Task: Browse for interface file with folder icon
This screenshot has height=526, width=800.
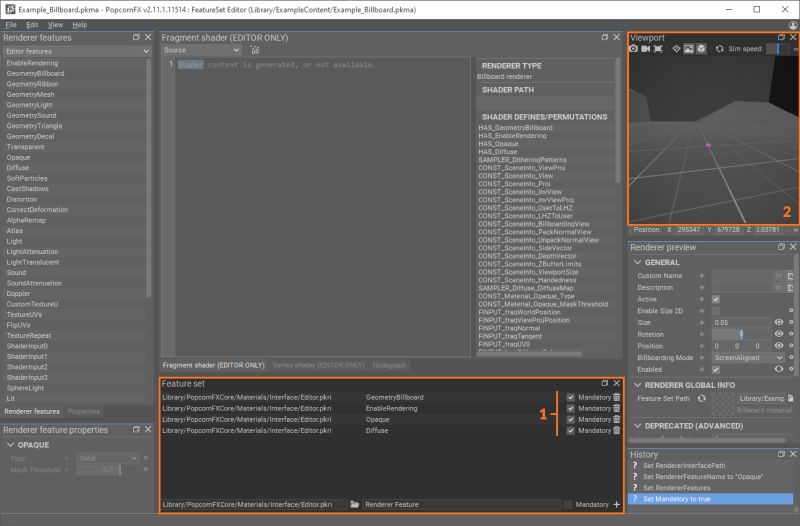Action: point(355,504)
